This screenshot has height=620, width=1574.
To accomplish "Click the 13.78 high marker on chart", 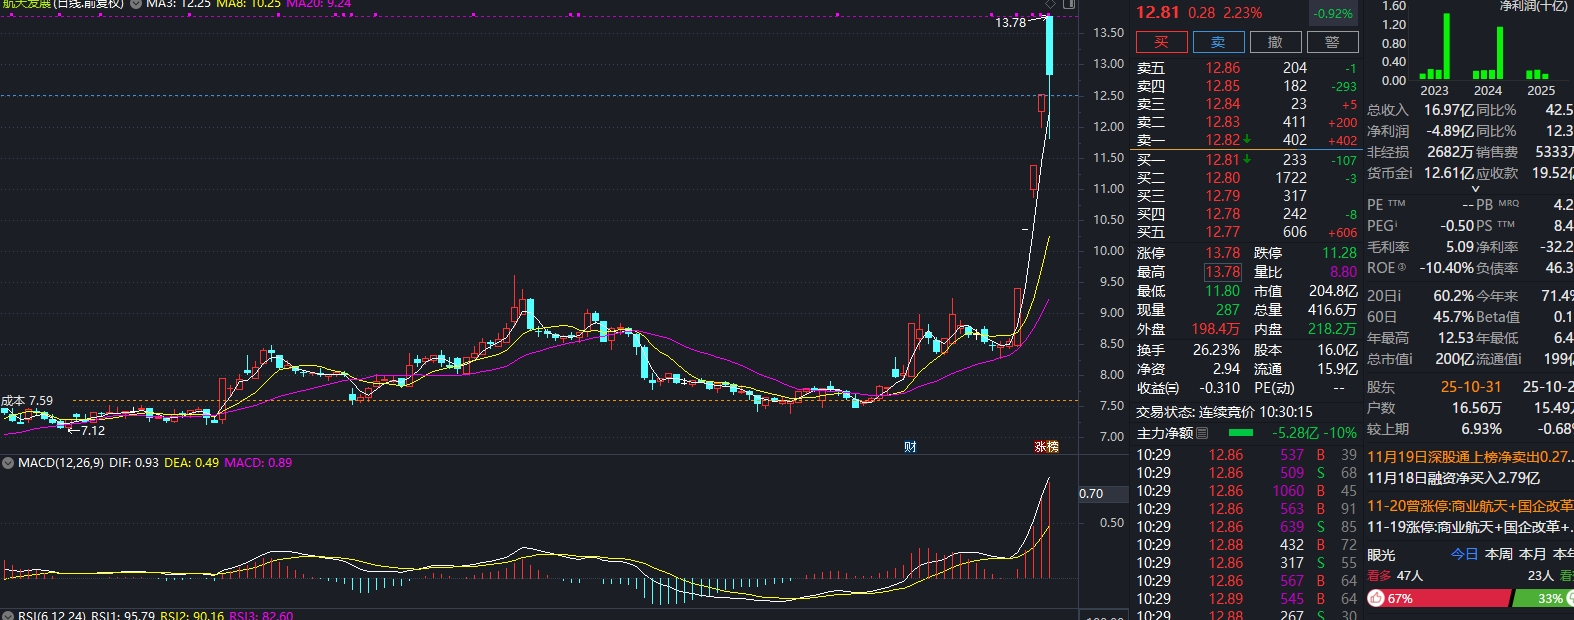I will (x=1010, y=22).
